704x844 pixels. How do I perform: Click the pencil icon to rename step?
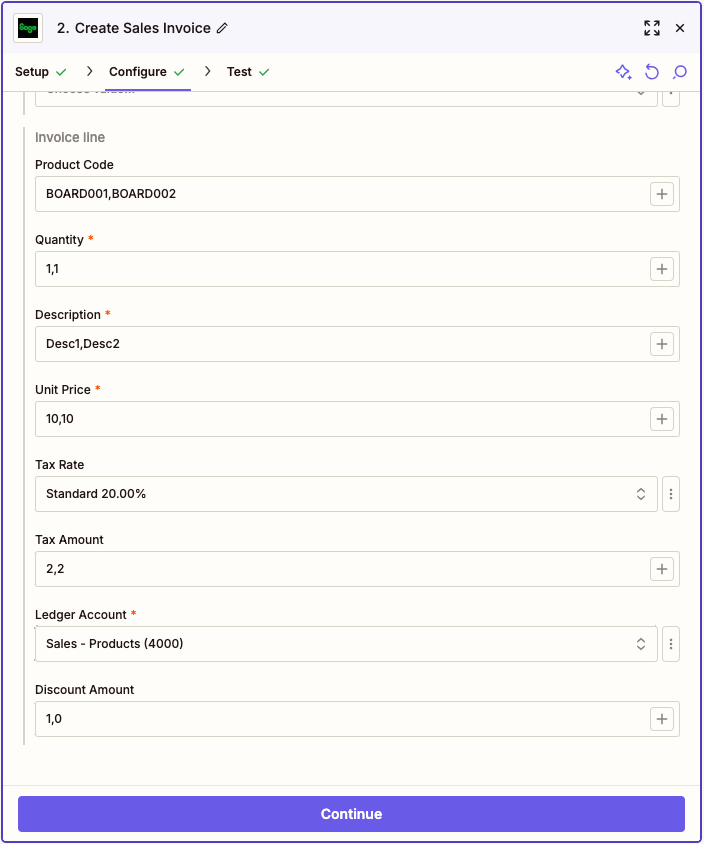pyautogui.click(x=222, y=28)
